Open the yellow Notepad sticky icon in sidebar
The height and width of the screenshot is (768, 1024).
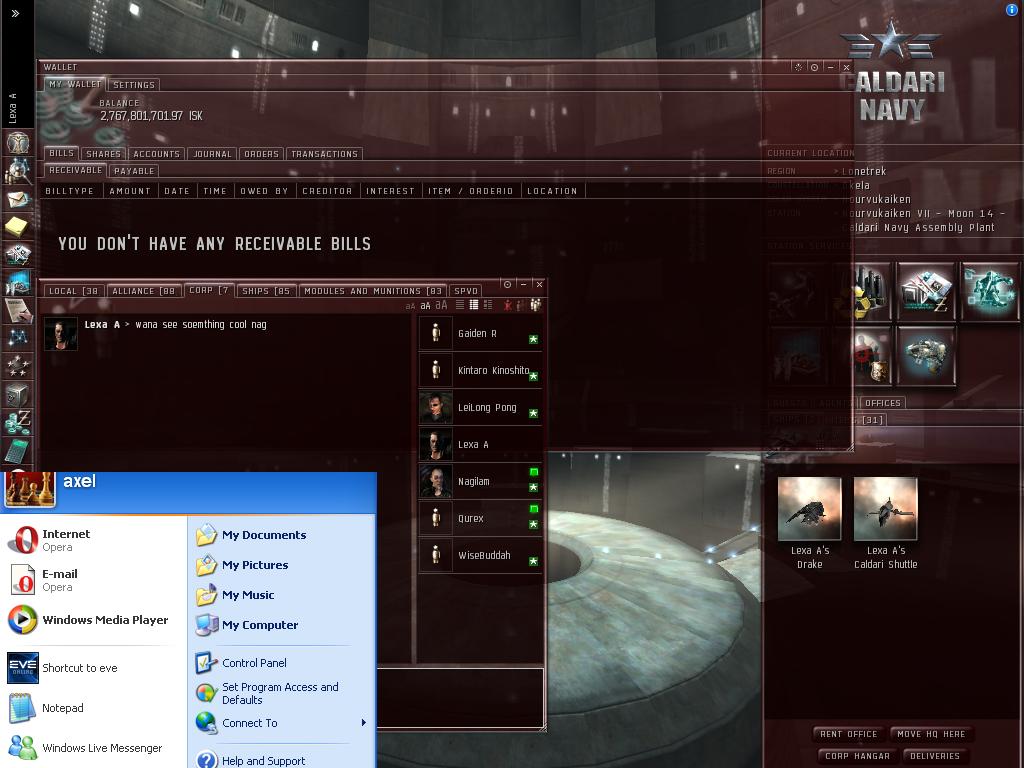point(16,227)
